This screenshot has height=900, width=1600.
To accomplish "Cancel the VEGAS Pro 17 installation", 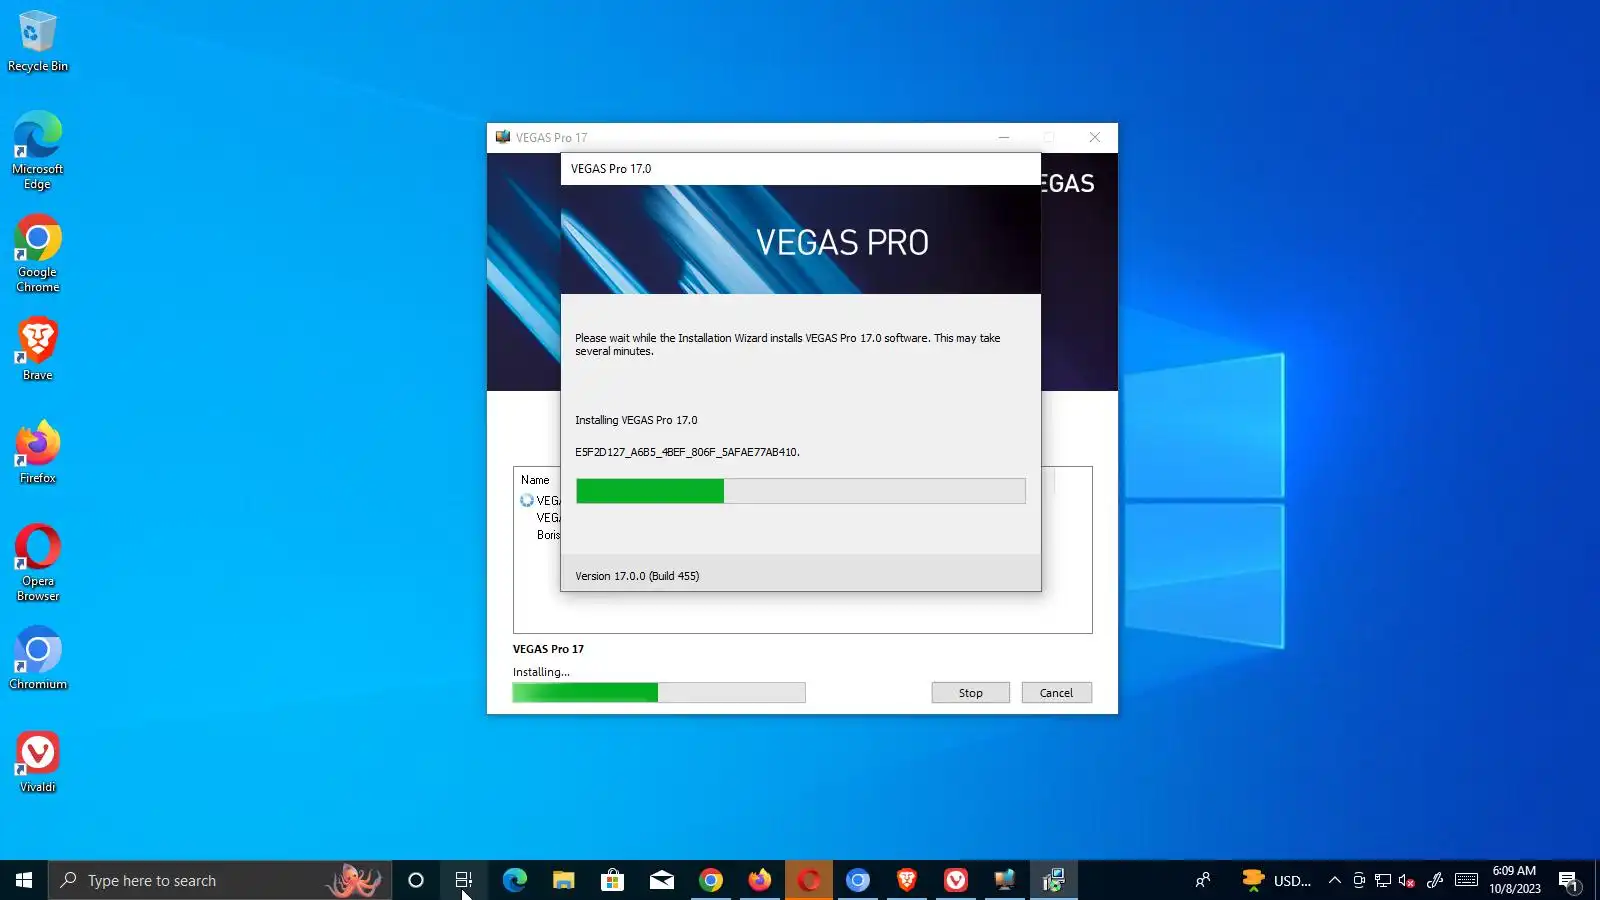I will click(1056, 693).
